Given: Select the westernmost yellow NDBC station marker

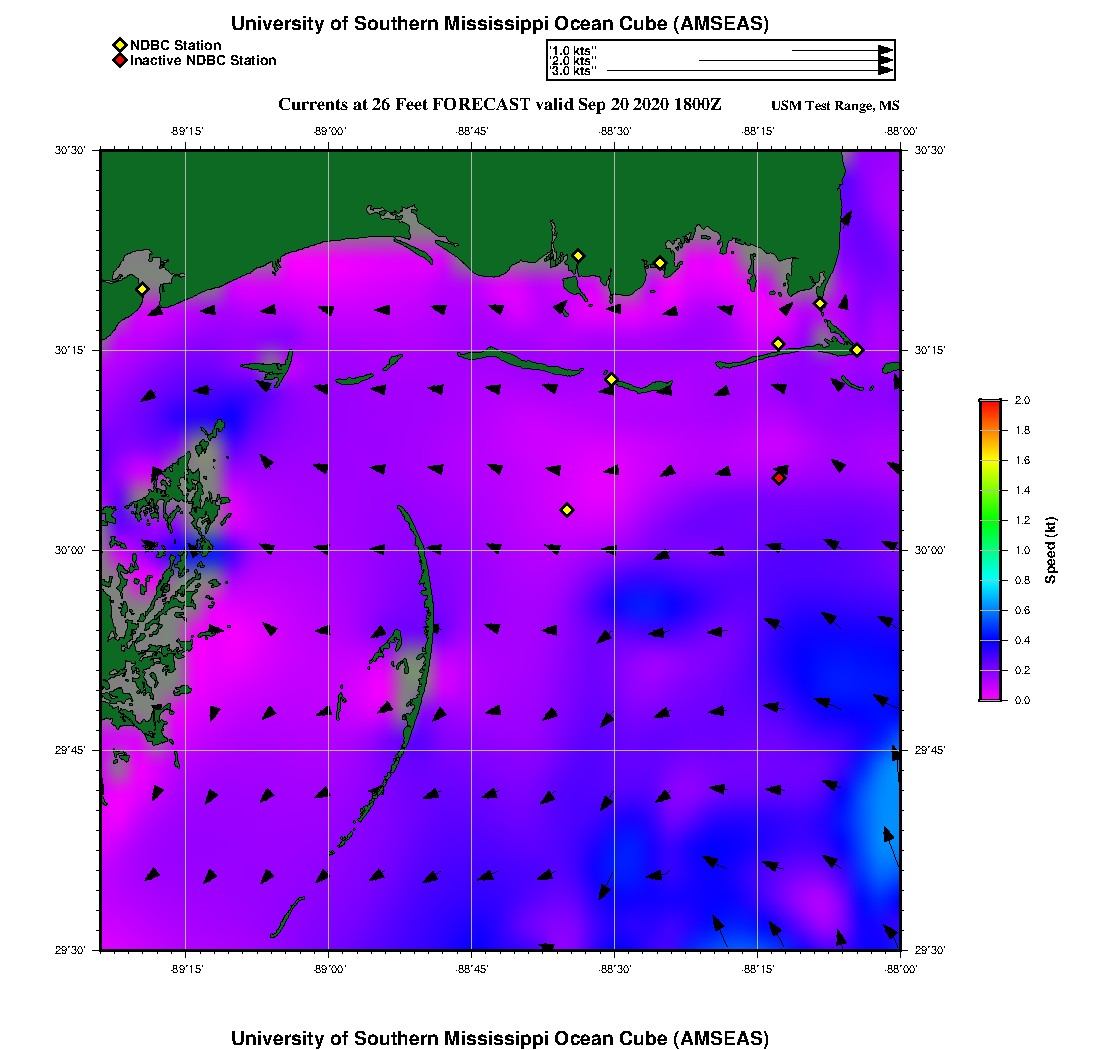Looking at the screenshot, I should point(142,289).
